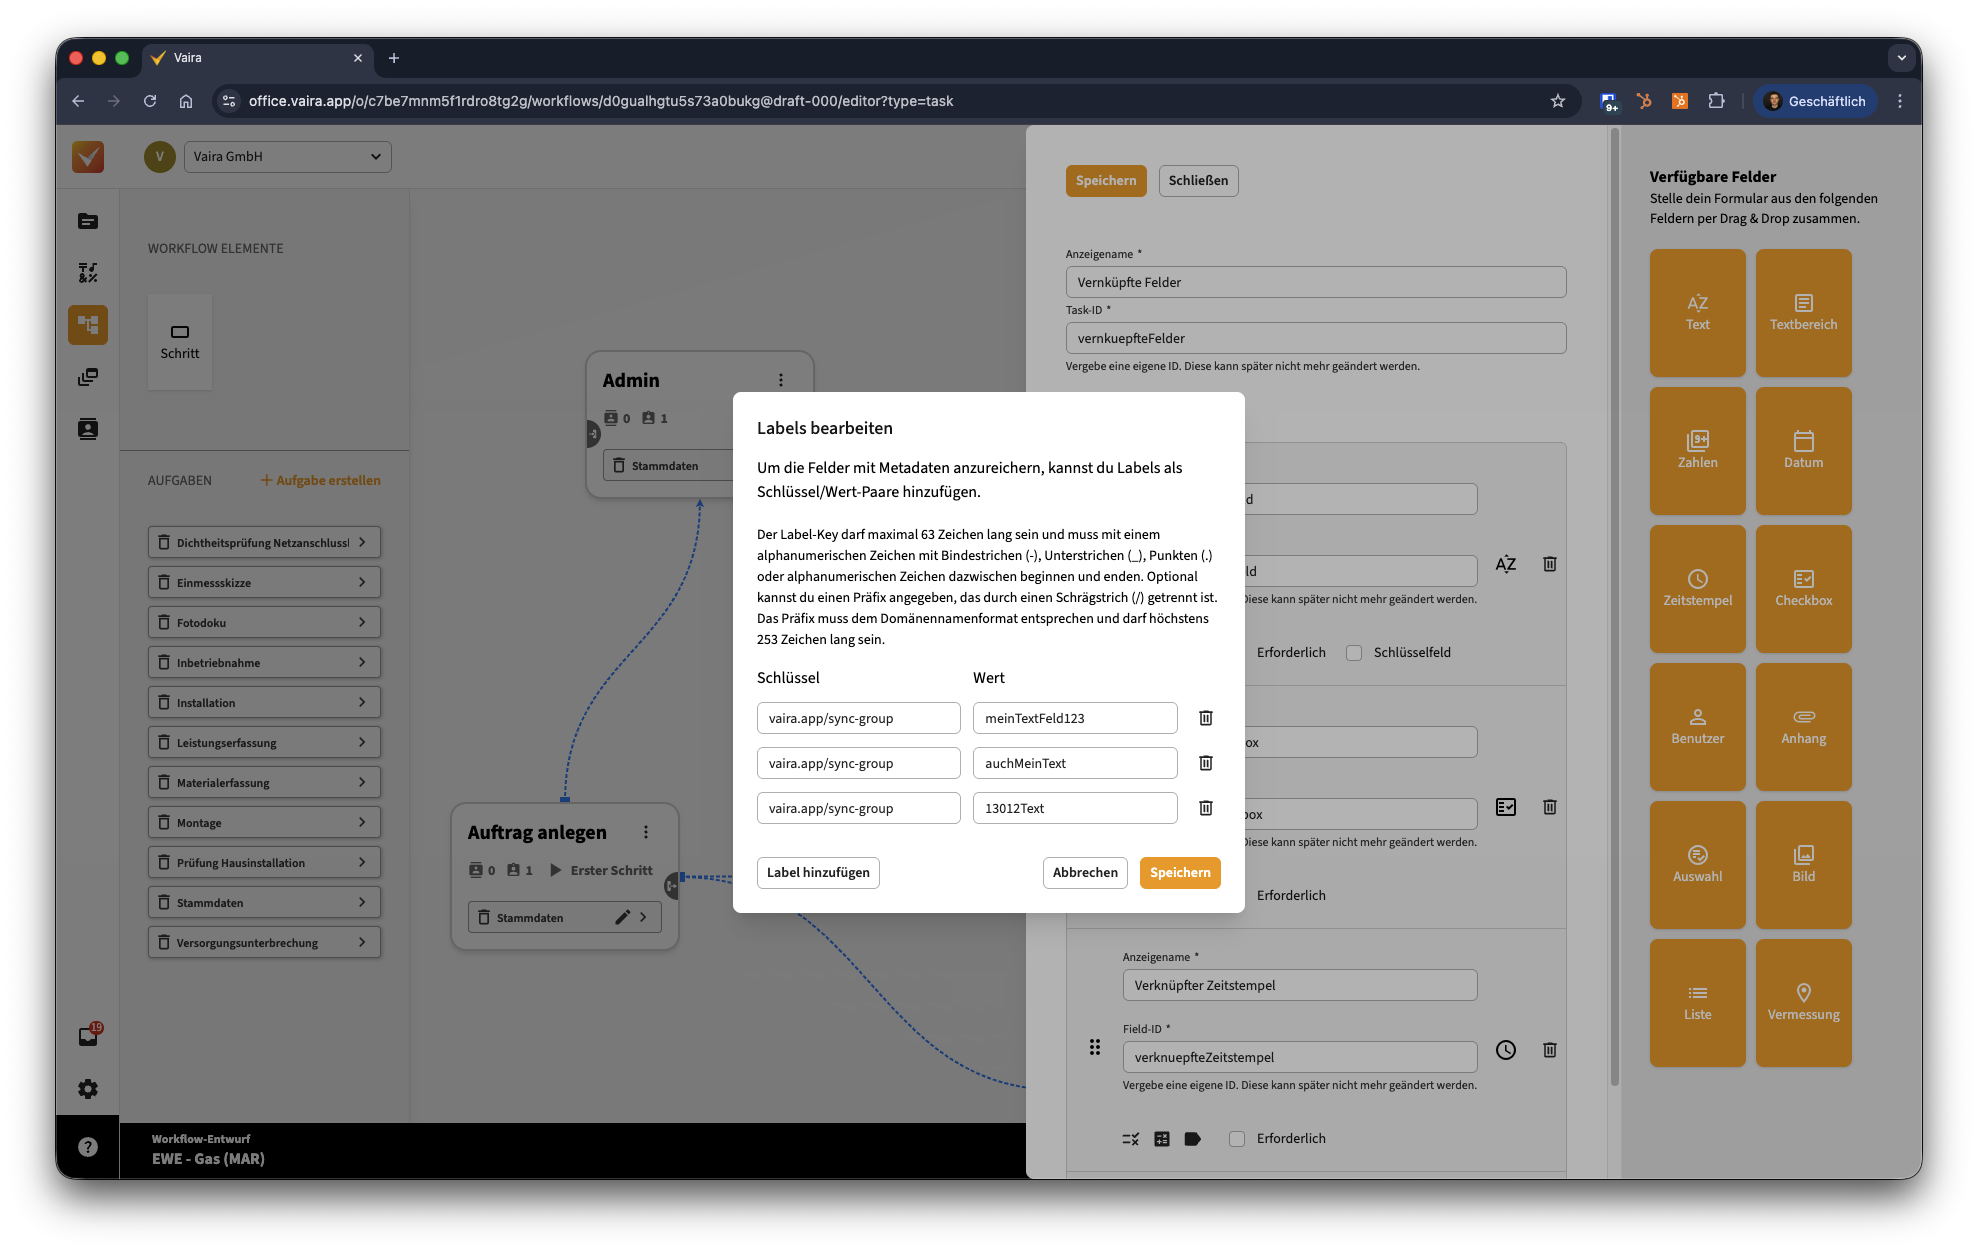Image resolution: width=1978 pixels, height=1253 pixels.
Task: Delete the Verknüpfter Zeitstempel field
Action: coord(1549,1050)
